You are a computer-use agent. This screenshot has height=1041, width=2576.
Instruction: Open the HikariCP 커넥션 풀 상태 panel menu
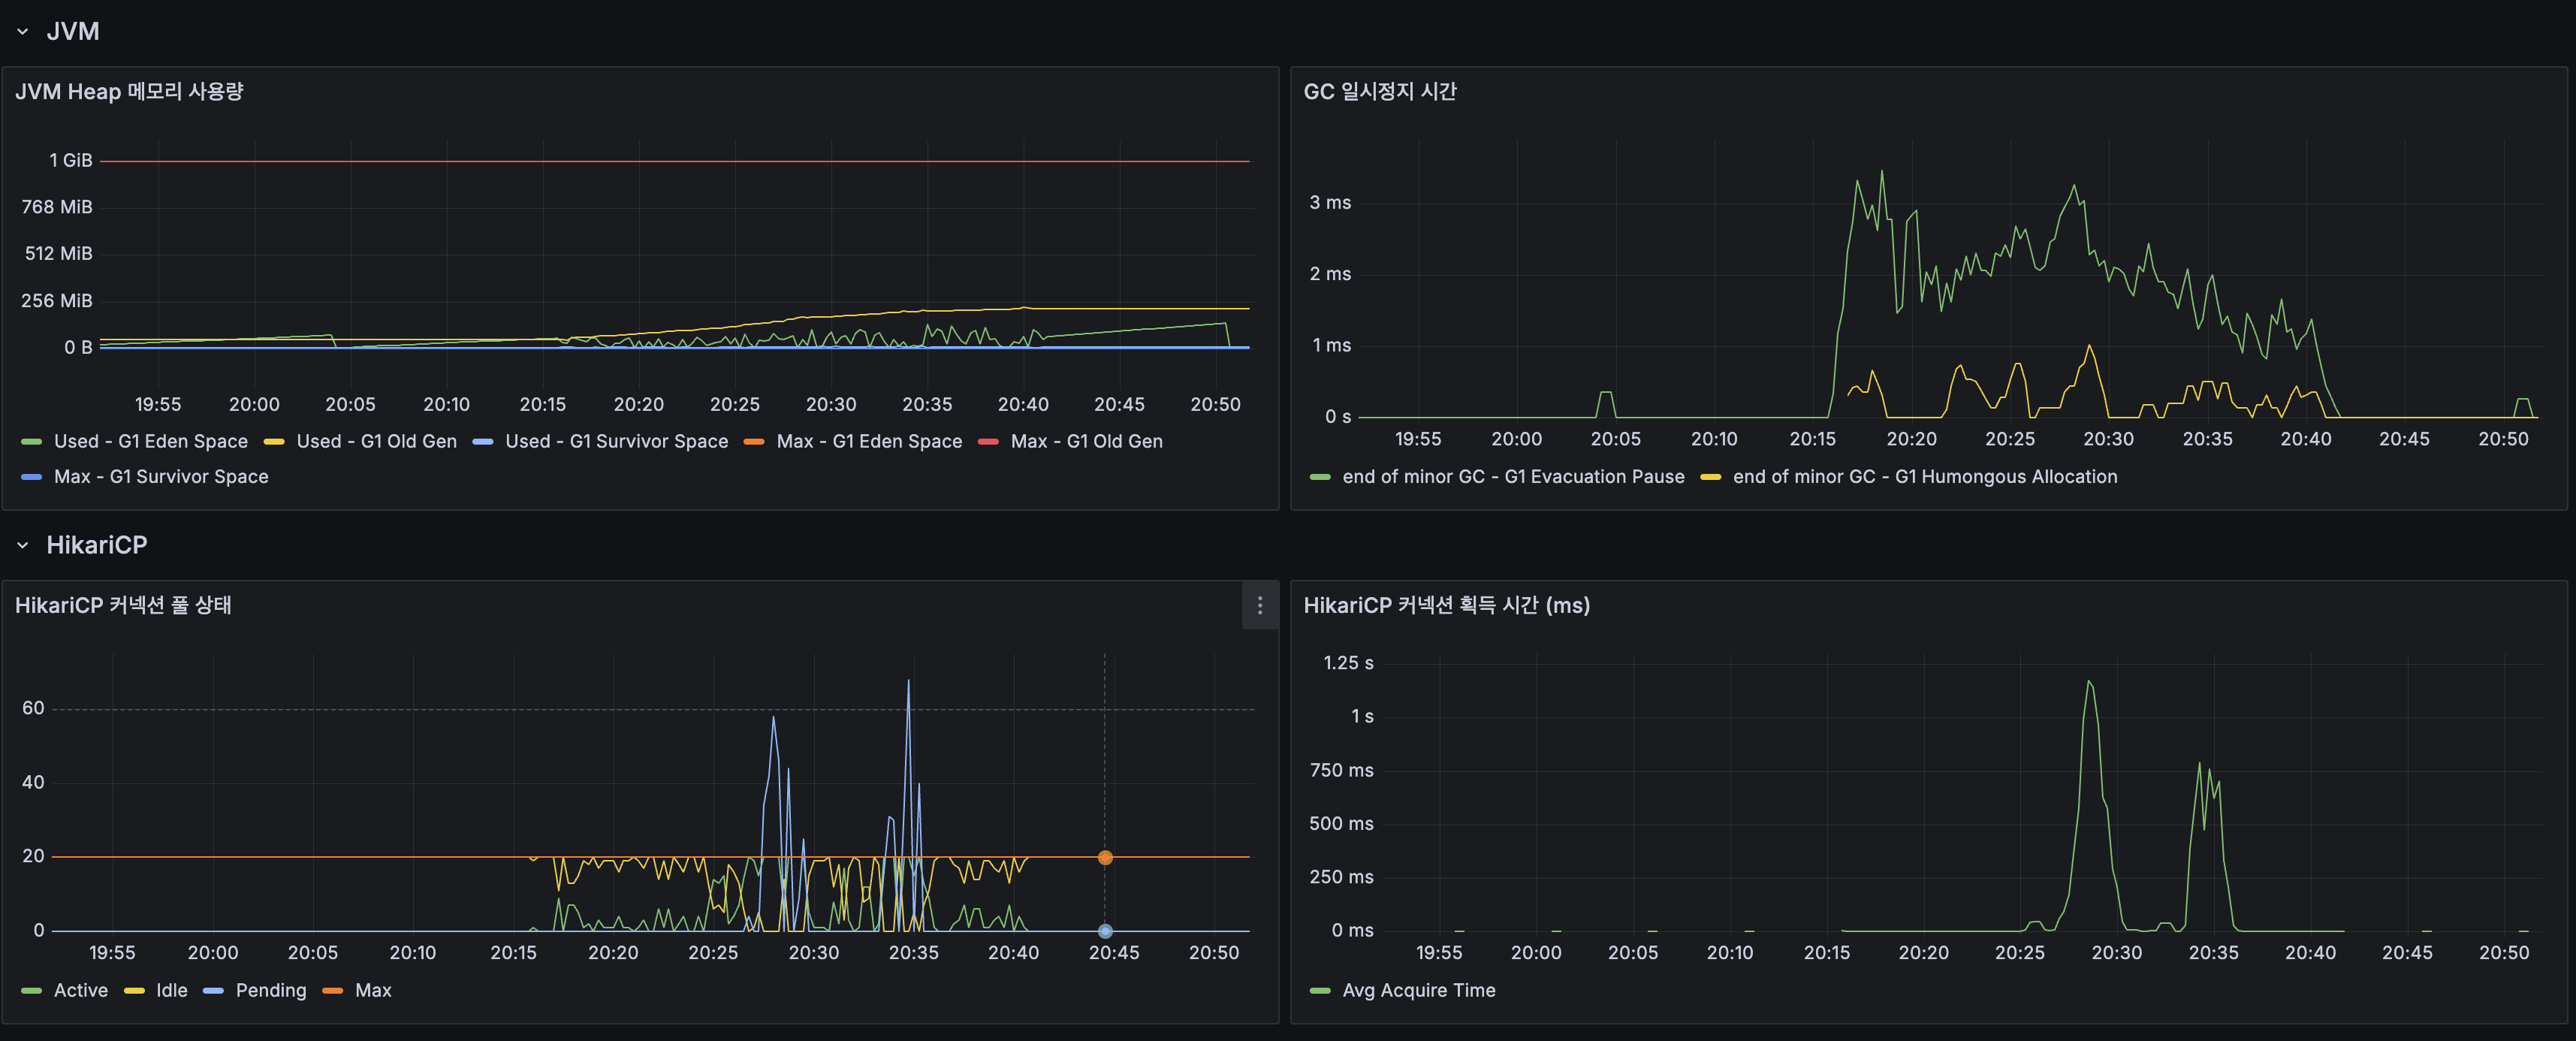pyautogui.click(x=1259, y=607)
